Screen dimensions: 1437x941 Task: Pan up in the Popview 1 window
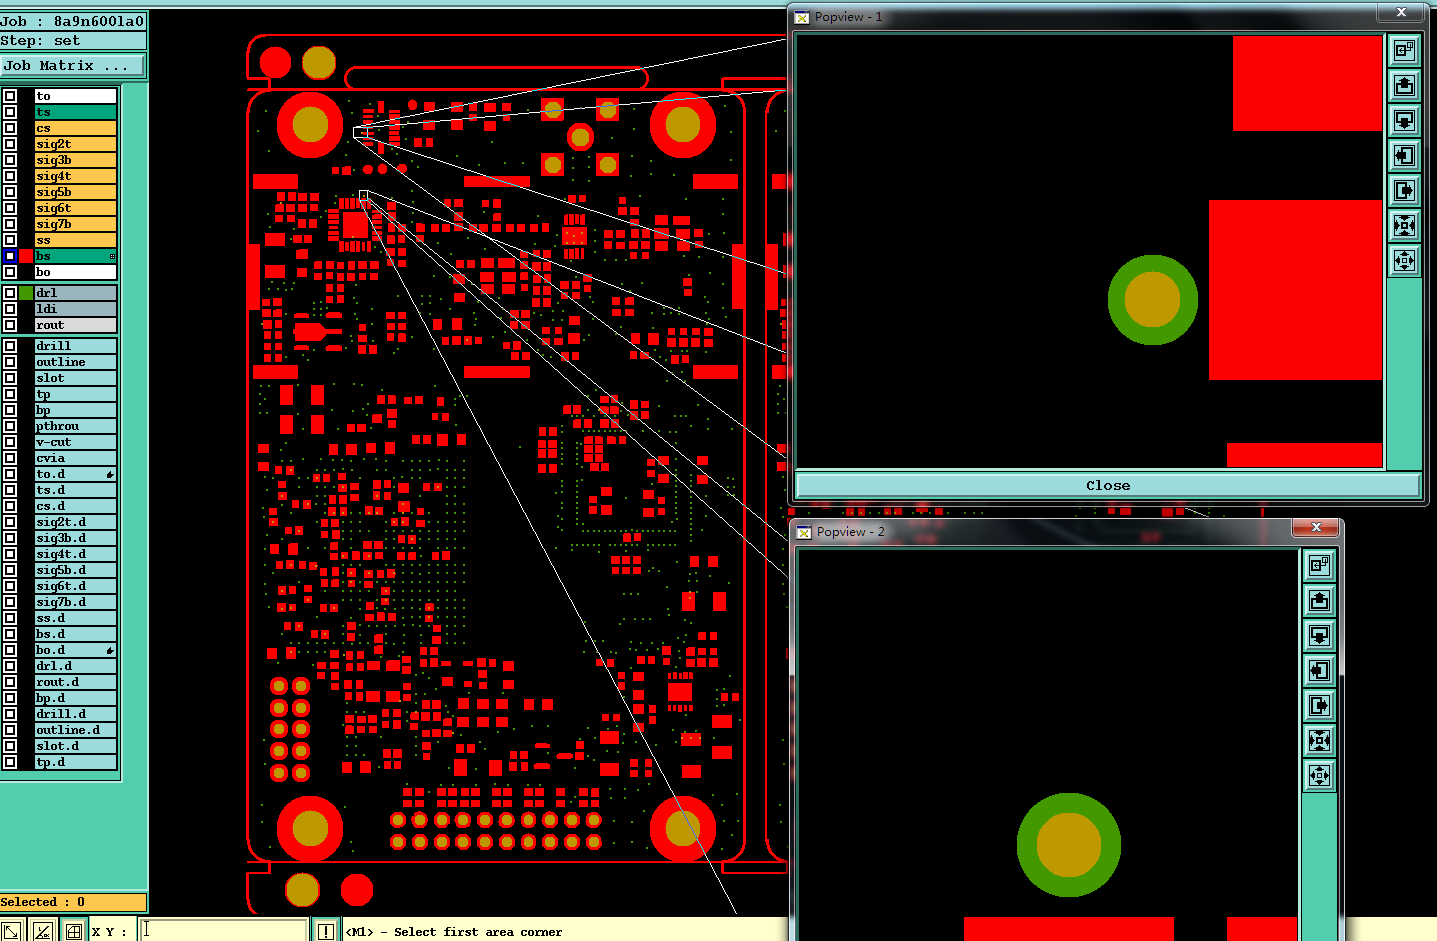coord(1404,85)
